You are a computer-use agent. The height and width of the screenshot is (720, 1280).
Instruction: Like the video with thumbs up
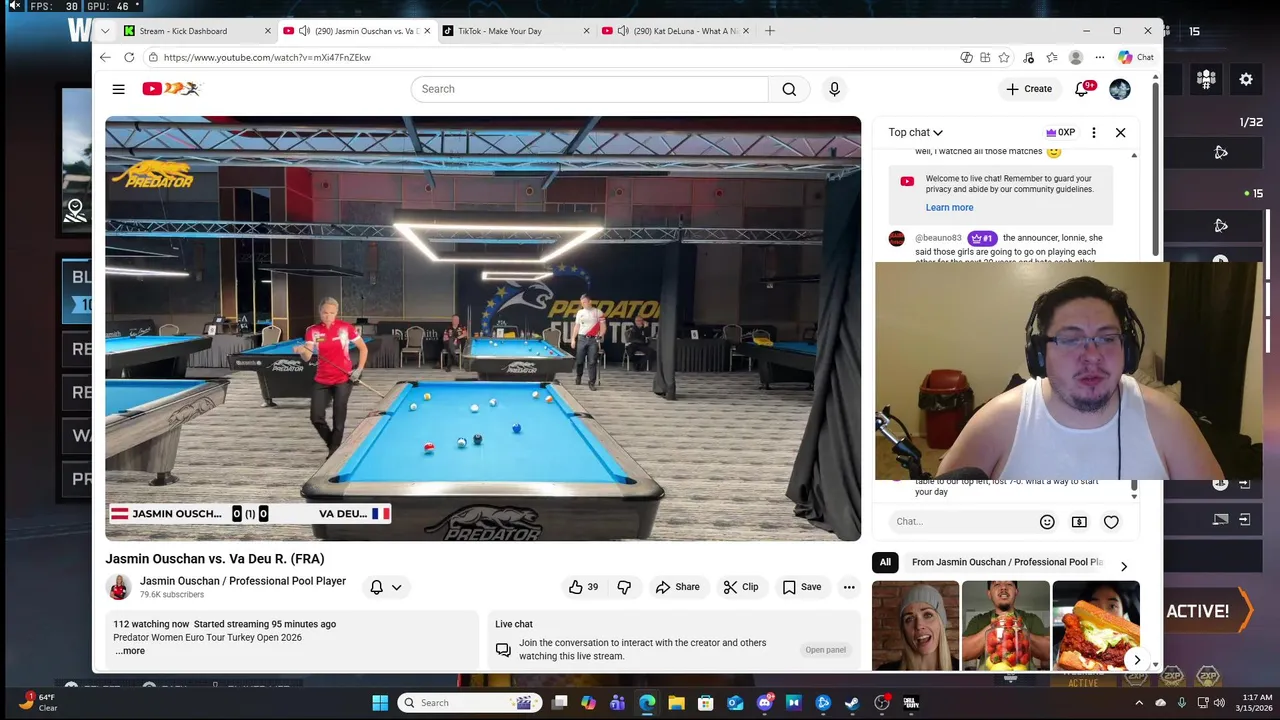pyautogui.click(x=584, y=587)
